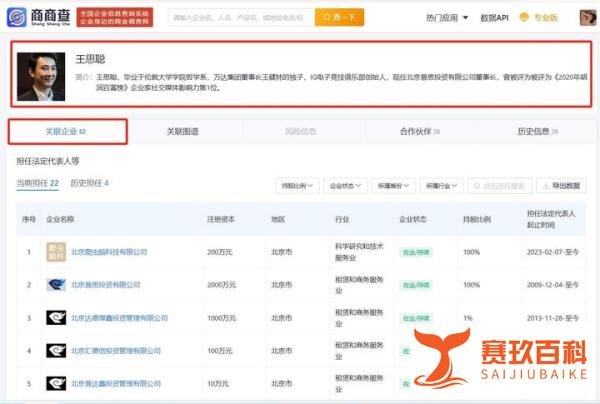Click the 1% shareholding cell in row 3

468,318
